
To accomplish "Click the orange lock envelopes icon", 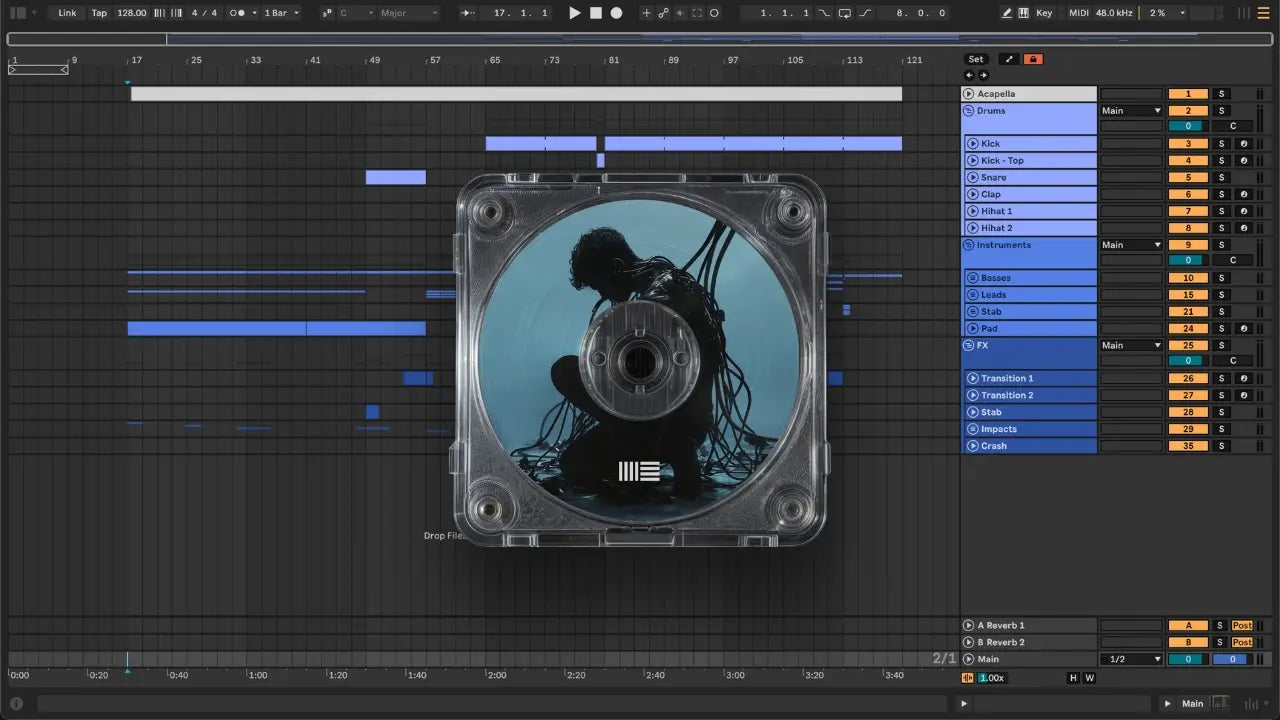I will click(1033, 59).
